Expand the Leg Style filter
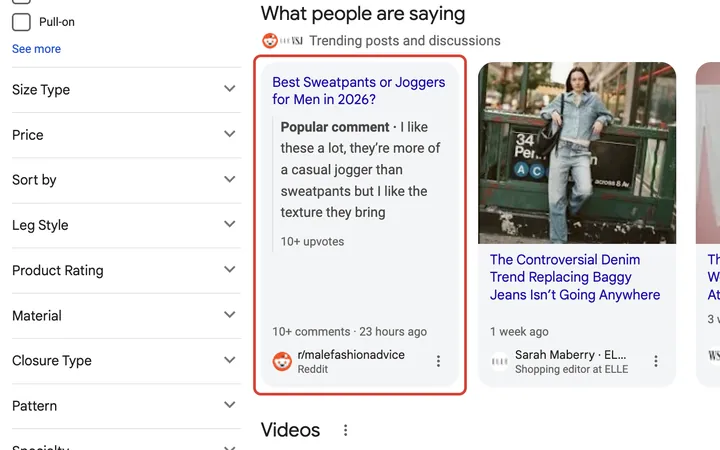The width and height of the screenshot is (720, 450). click(126, 225)
